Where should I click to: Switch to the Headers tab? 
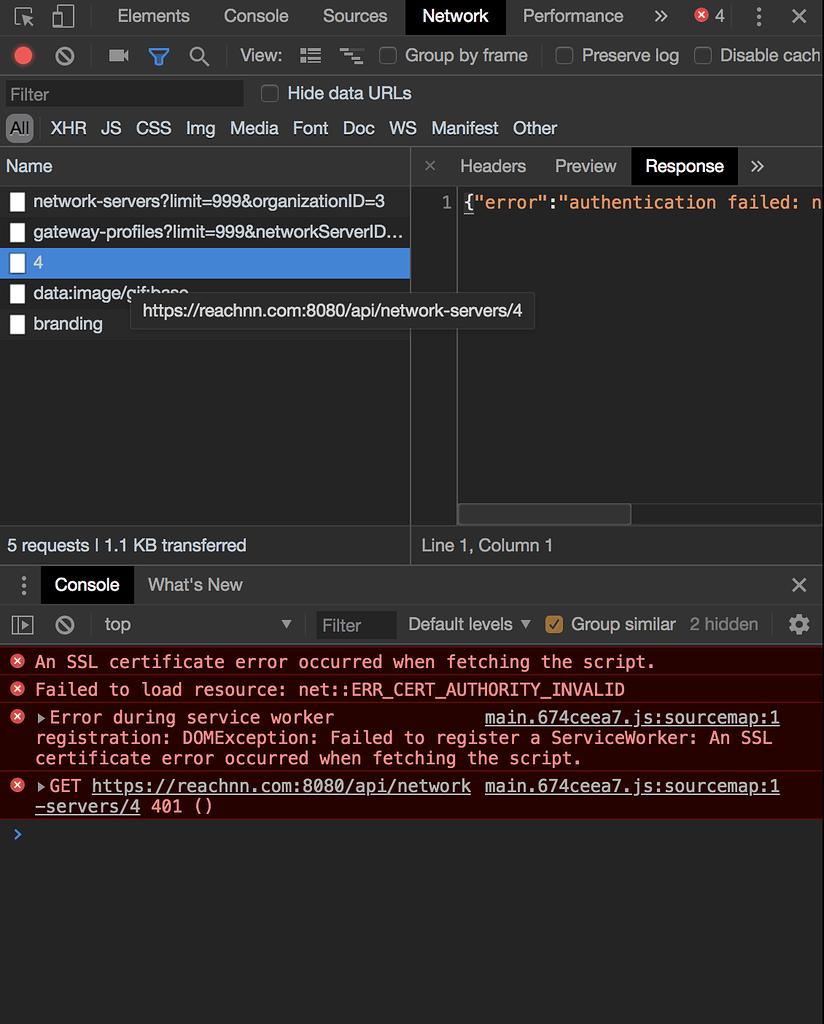[x=493, y=166]
